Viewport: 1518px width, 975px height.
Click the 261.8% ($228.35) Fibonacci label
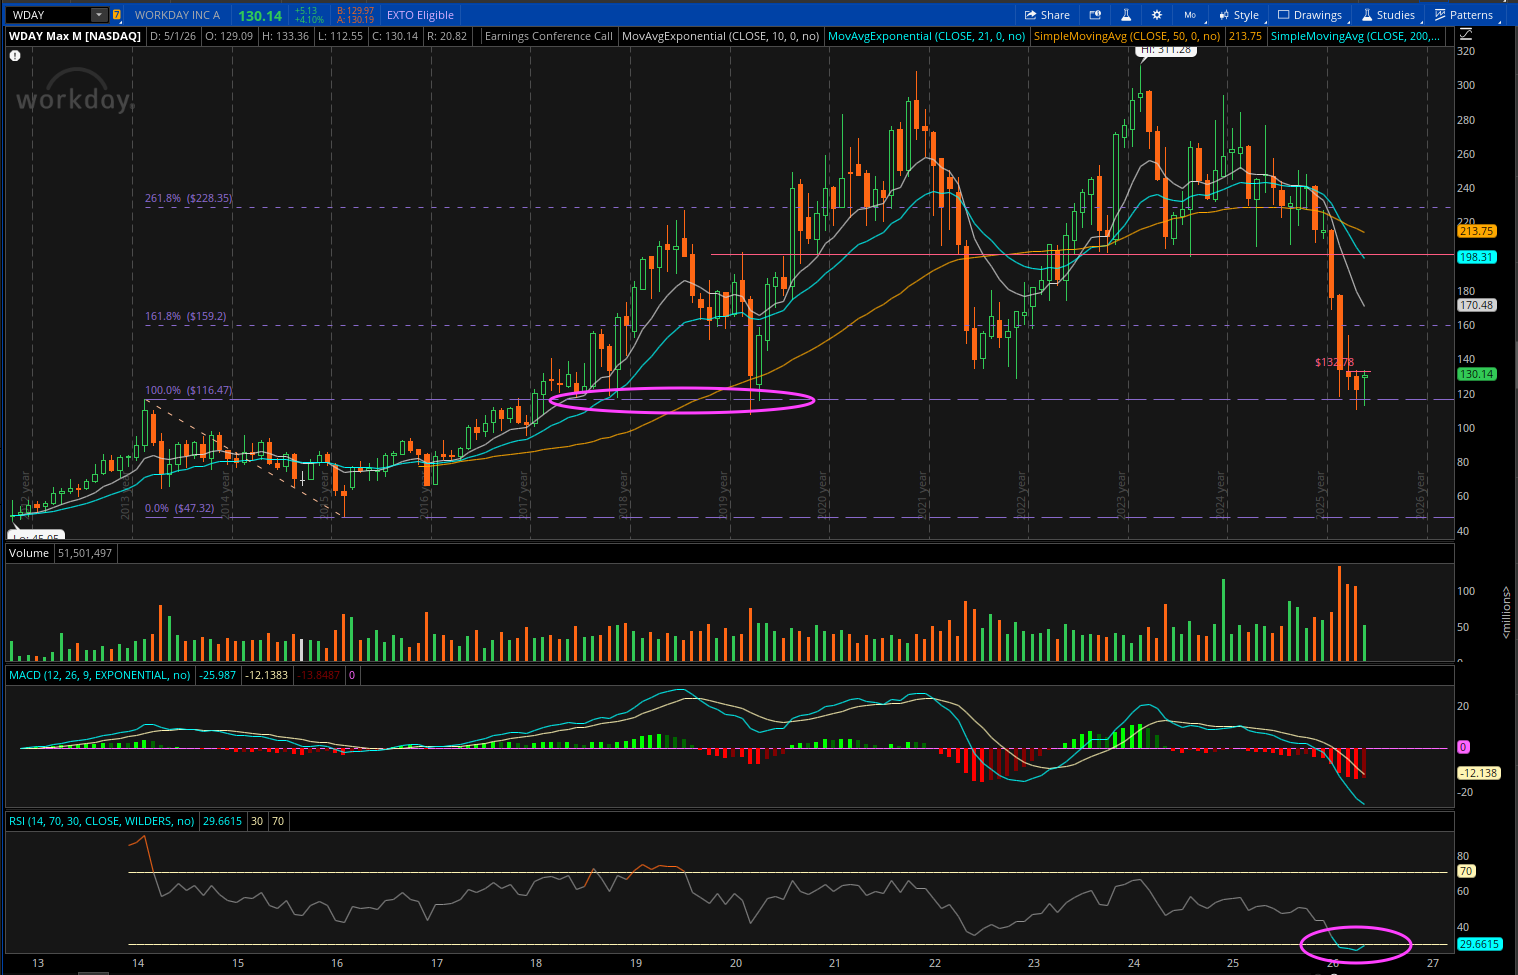(x=189, y=198)
